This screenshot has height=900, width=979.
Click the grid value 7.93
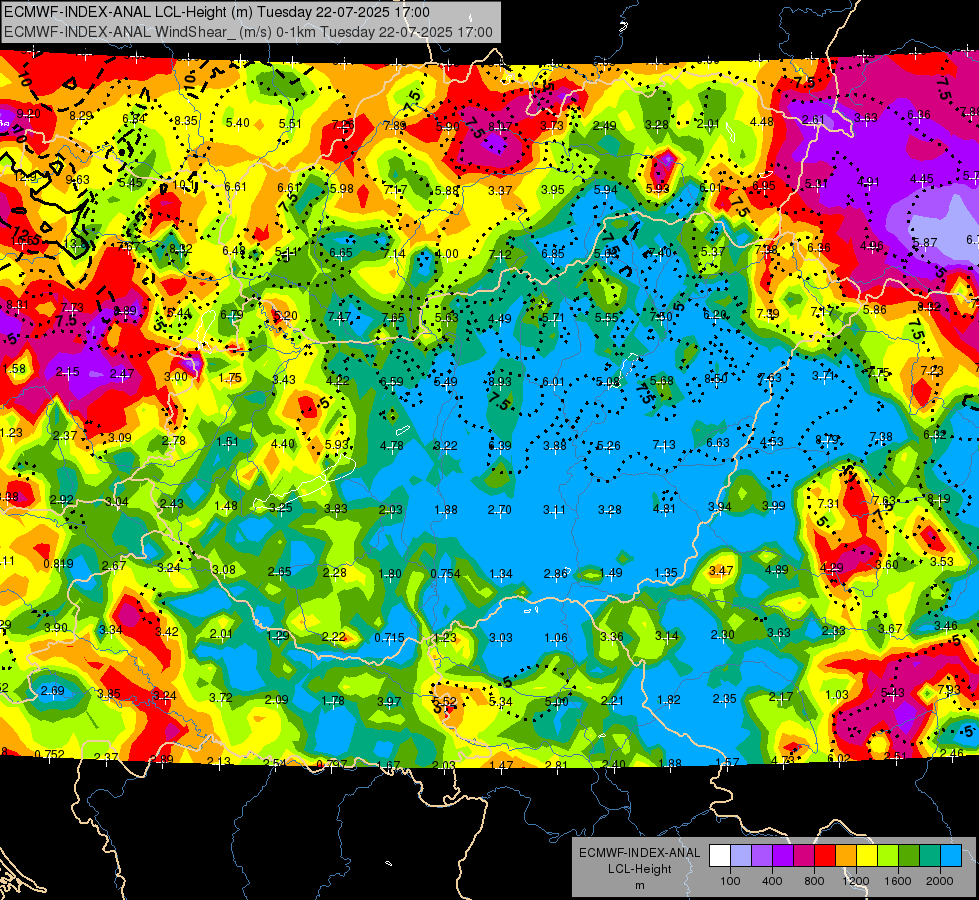click(948, 690)
